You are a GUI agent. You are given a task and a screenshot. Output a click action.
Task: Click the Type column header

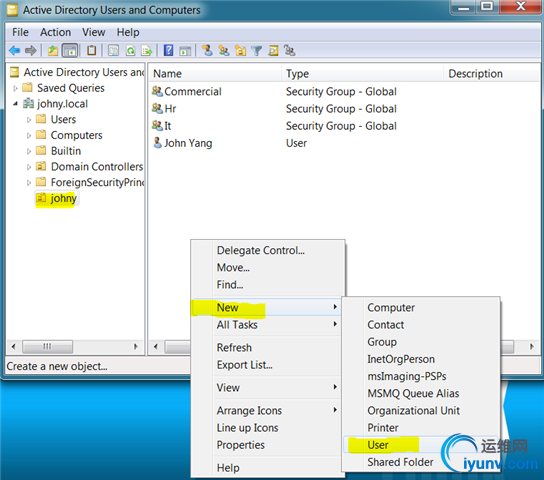click(362, 74)
